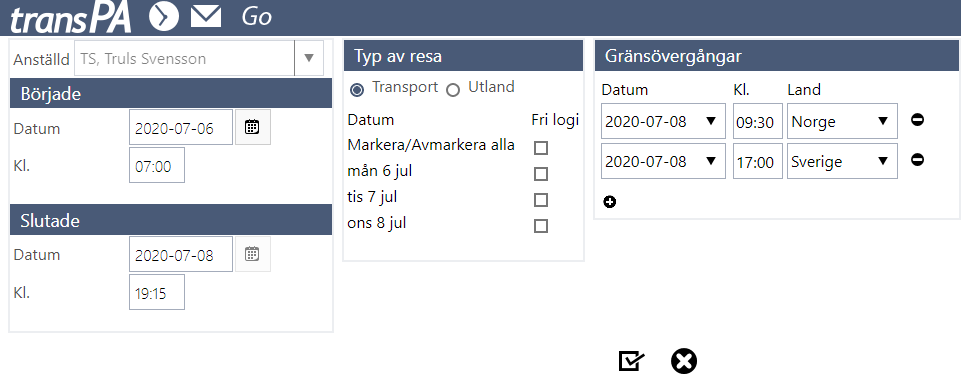Add a new border crossing row
This screenshot has width=961, height=377.
(609, 202)
